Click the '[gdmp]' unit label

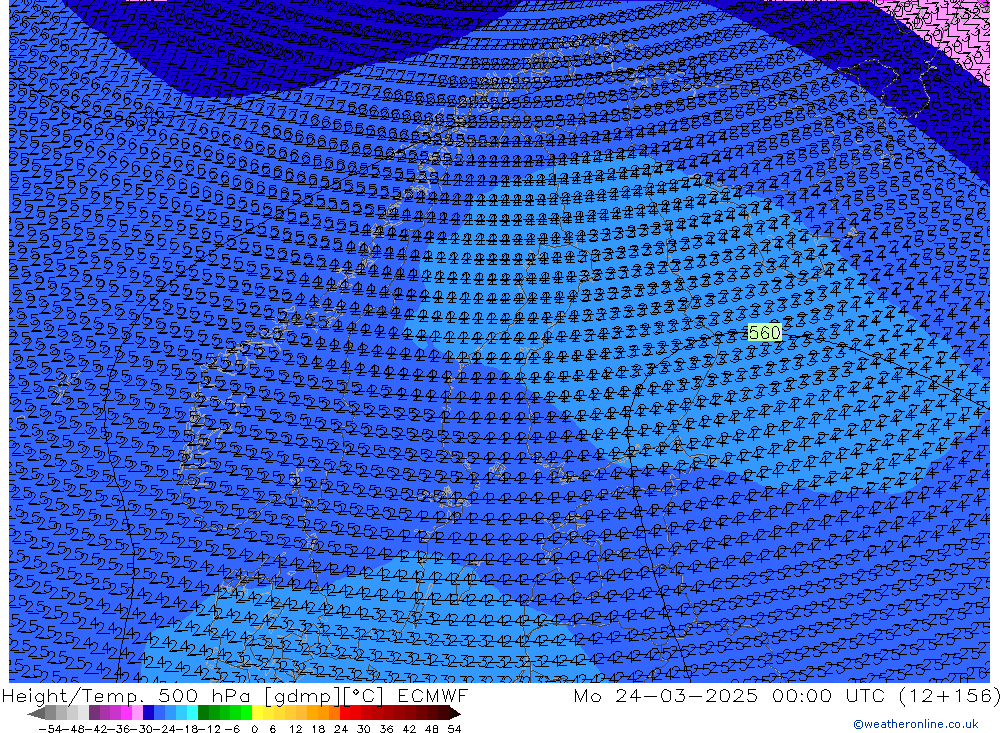click(302, 697)
